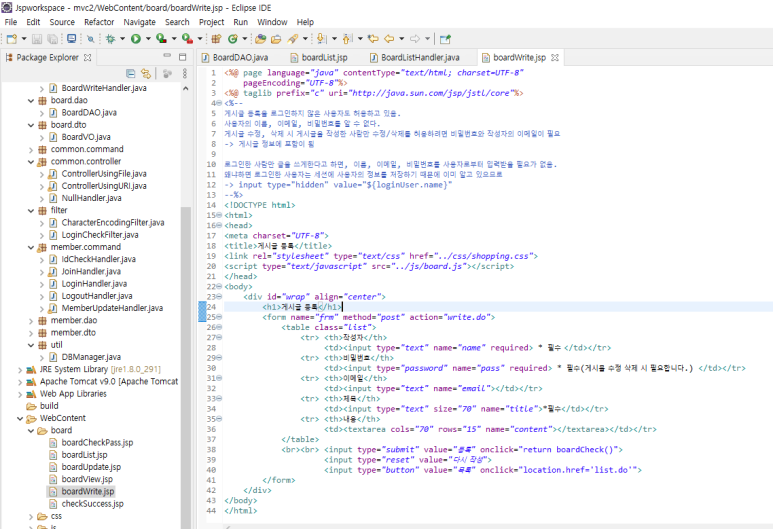
Task: Expand JRE System Library node
Action: click(20, 370)
